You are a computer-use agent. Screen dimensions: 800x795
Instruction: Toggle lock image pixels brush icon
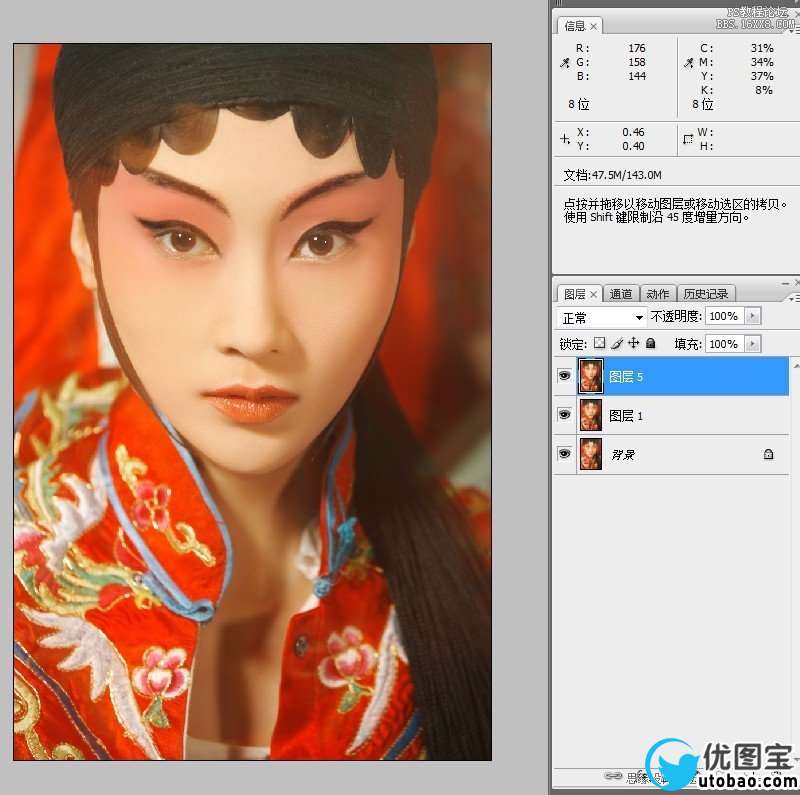[x=617, y=343]
